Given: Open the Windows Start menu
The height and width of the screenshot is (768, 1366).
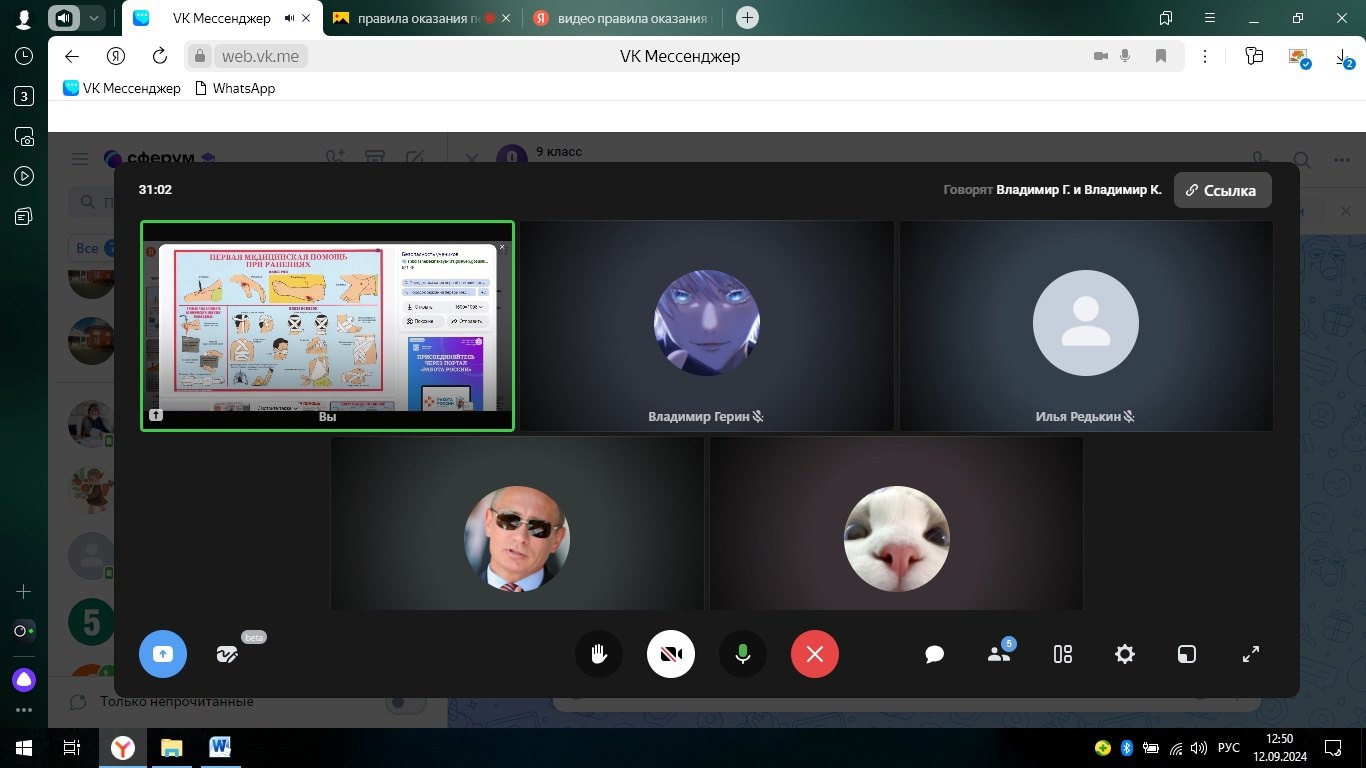Looking at the screenshot, I should point(24,748).
